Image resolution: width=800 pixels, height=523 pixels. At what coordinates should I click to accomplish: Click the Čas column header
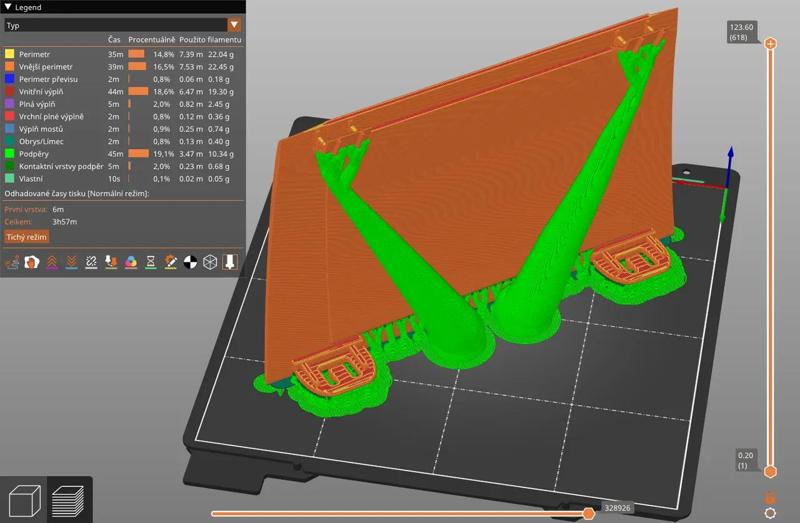tap(114, 39)
